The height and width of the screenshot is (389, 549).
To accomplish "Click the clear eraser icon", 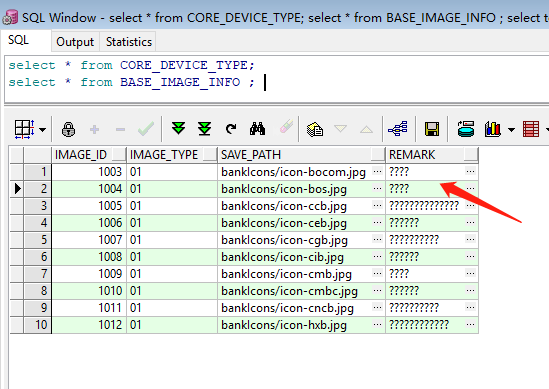I will point(286,127).
